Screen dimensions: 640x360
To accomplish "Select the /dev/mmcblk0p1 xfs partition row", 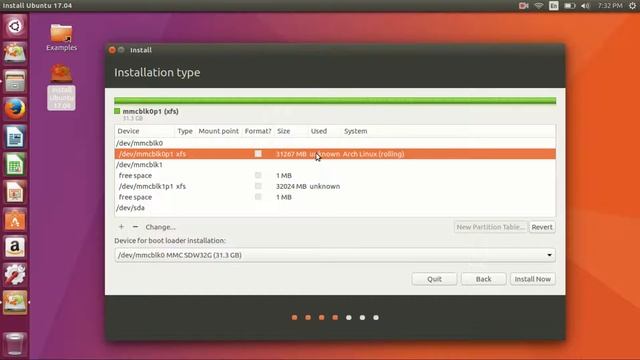I will click(335, 154).
